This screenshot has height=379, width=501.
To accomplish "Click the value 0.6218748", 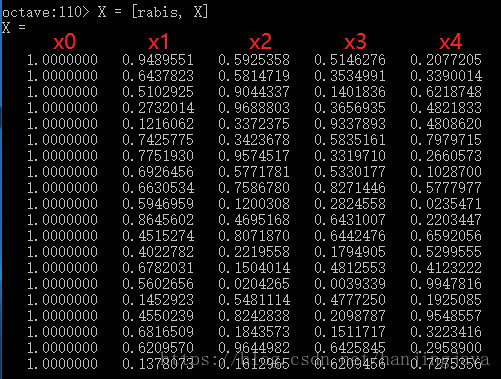I will 446,92.
